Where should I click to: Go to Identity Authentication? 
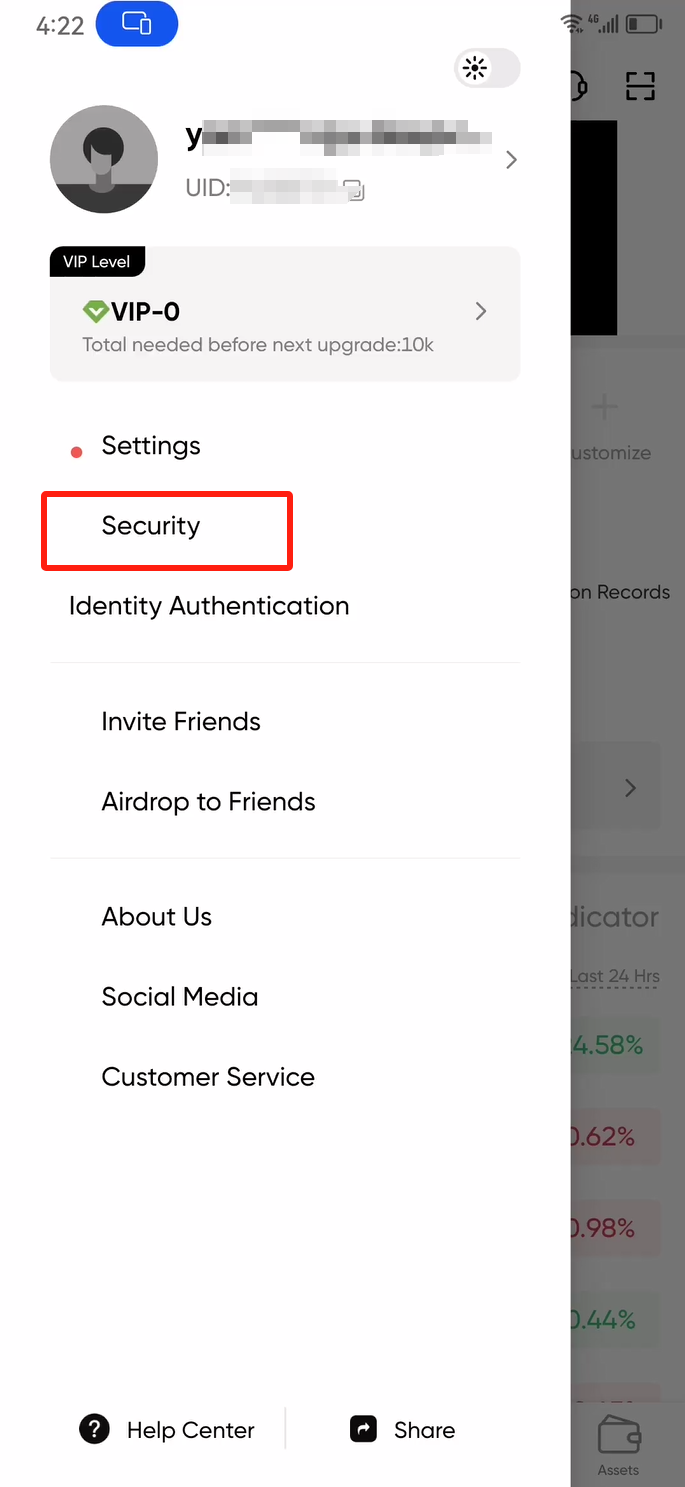(209, 606)
